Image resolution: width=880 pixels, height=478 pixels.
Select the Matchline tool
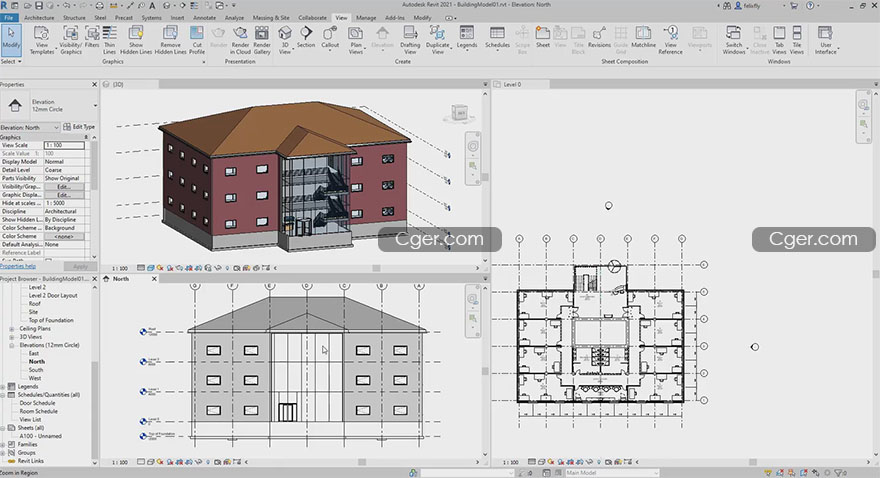(x=643, y=37)
